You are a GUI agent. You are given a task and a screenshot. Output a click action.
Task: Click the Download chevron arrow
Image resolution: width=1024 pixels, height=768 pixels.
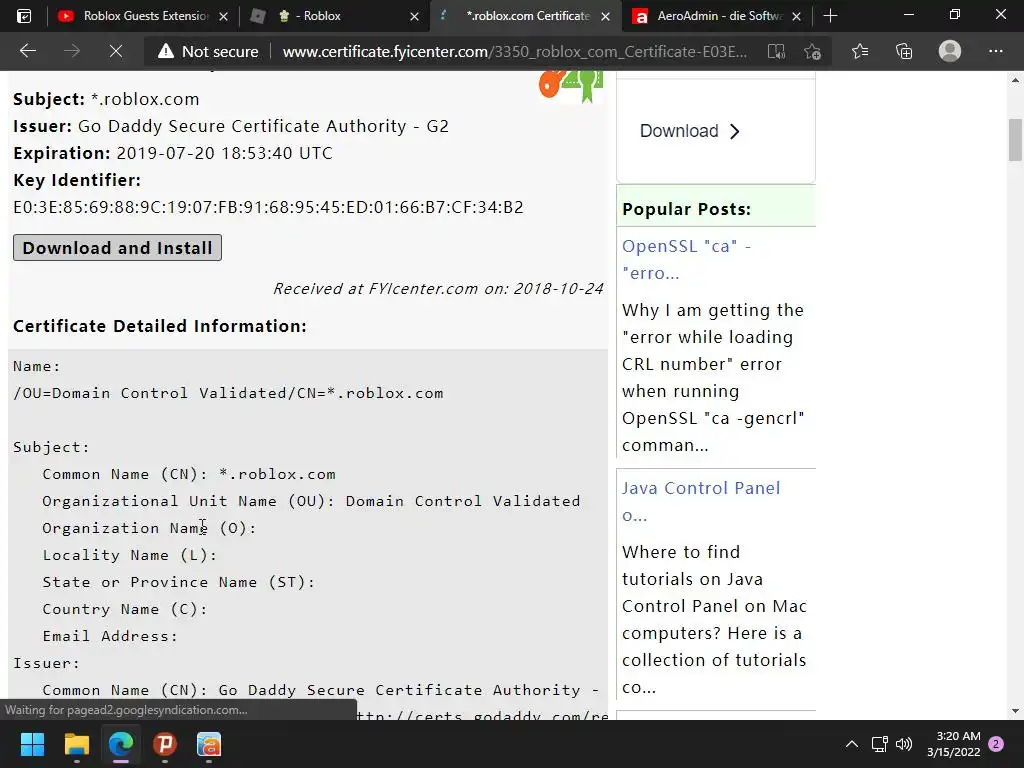[735, 131]
